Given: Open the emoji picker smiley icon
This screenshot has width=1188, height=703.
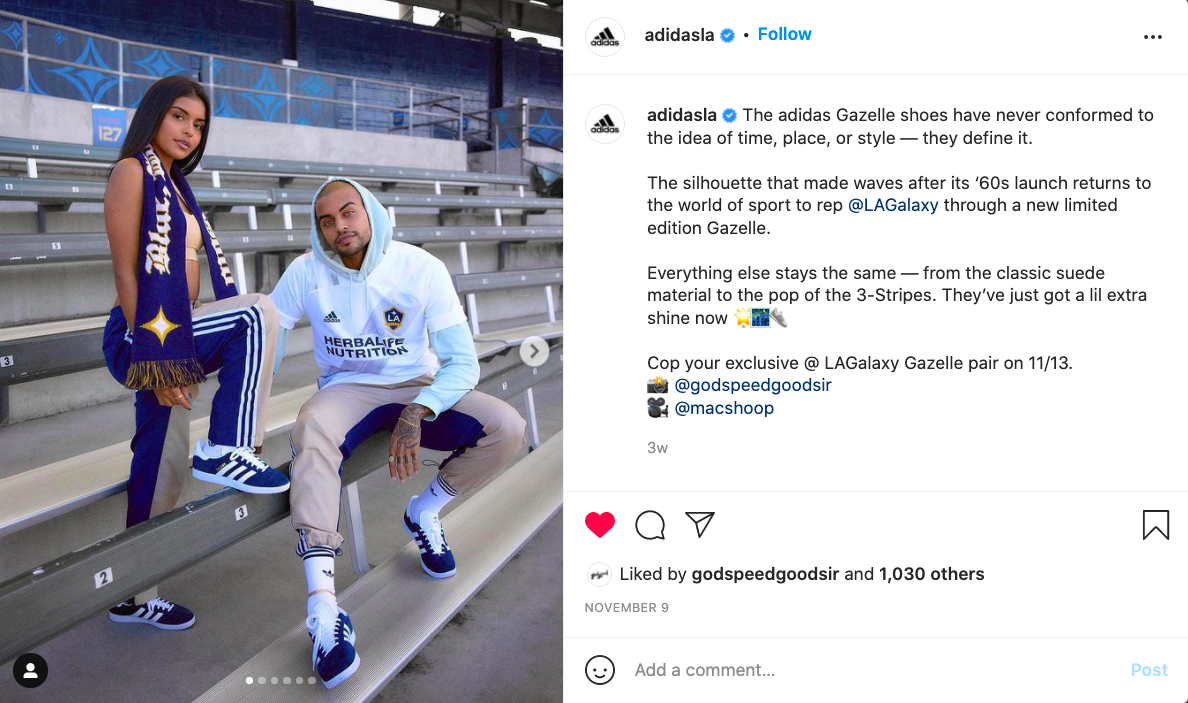Looking at the screenshot, I should point(599,670).
